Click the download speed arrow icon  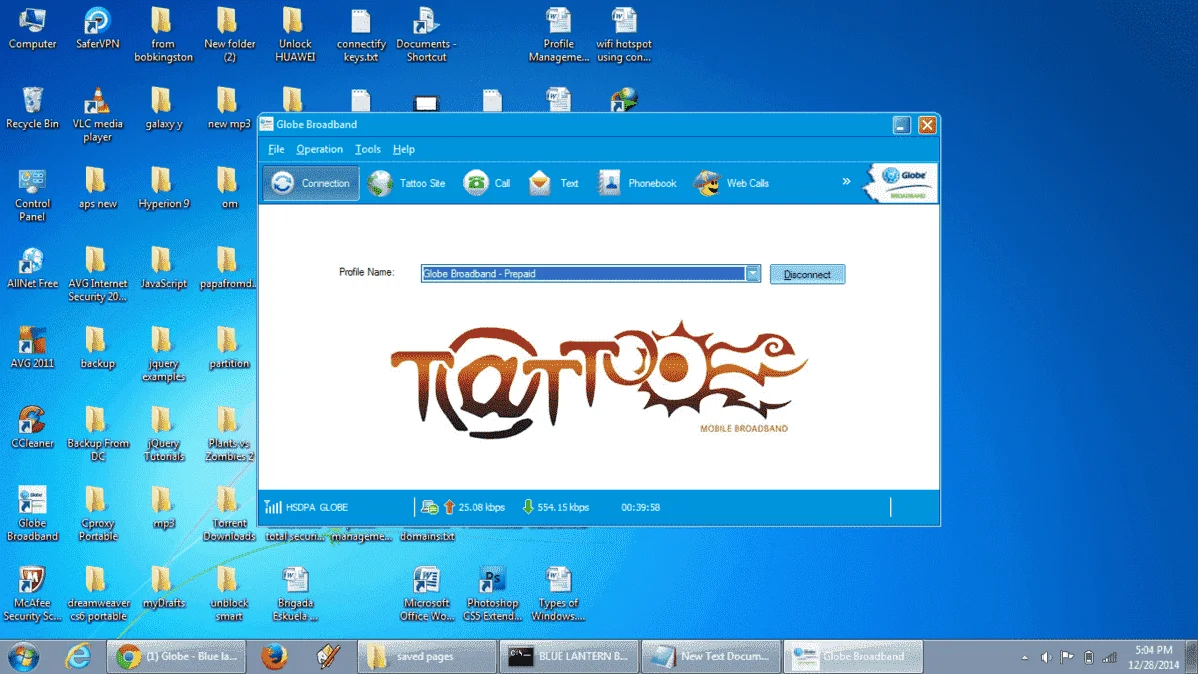point(528,507)
